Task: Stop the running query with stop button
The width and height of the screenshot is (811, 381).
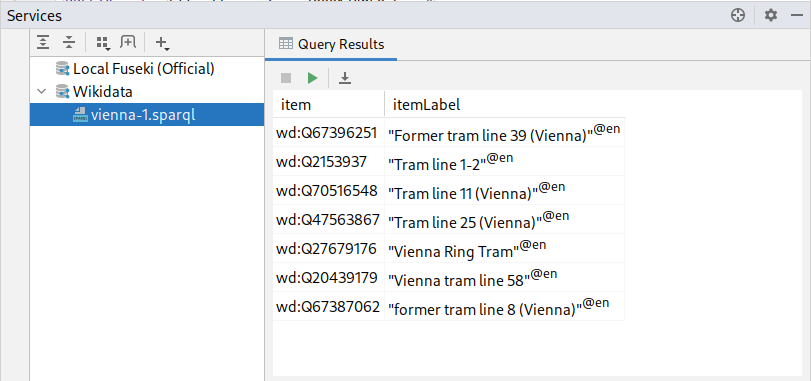Action: pyautogui.click(x=286, y=78)
